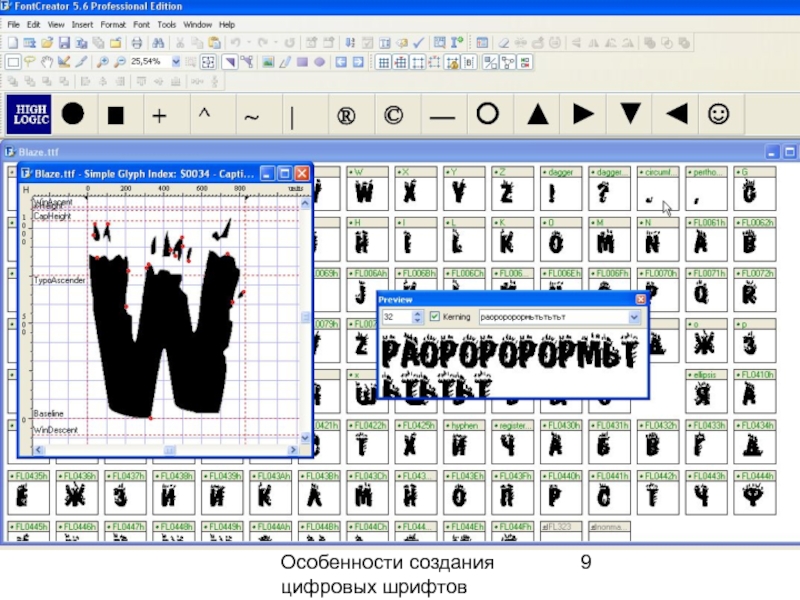This screenshot has height=600, width=800.
Task: Click the copyright symbol sample
Action: tap(394, 116)
